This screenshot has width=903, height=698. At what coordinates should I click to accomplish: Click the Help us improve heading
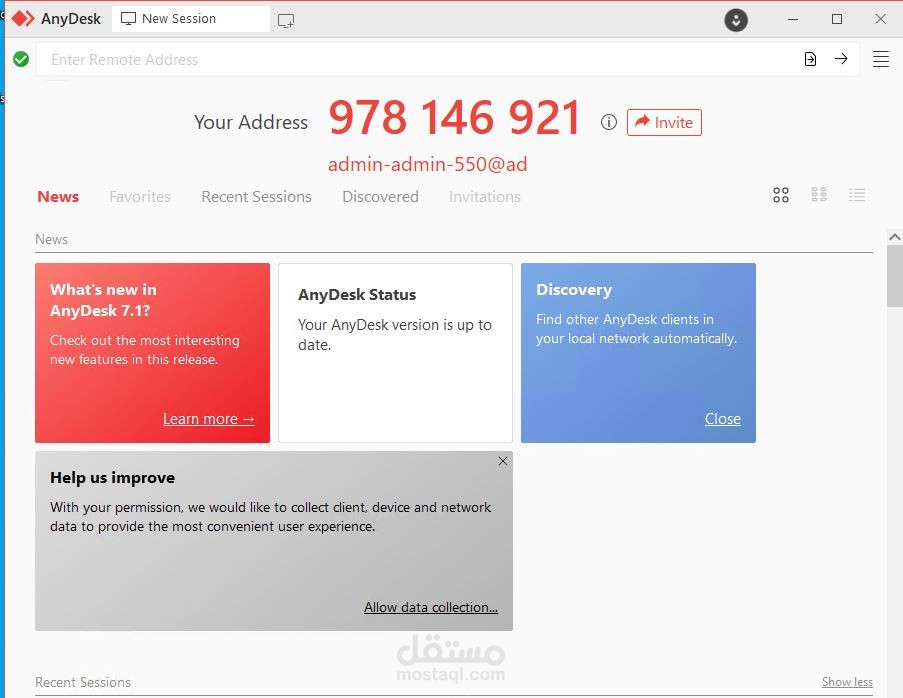click(x=112, y=478)
